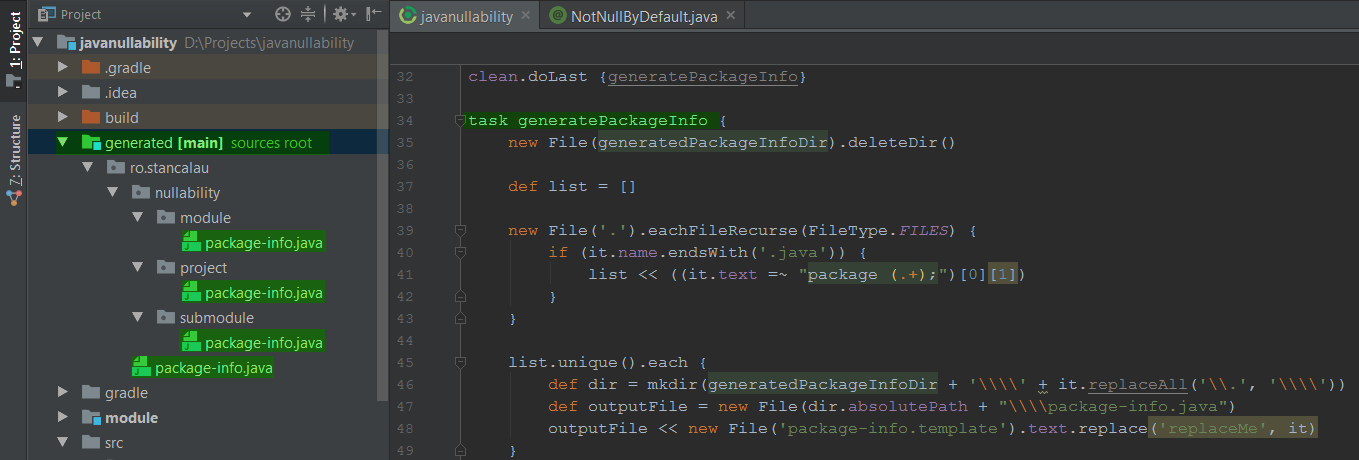Fold the generatePackageInfo task code block

click(x=460, y=121)
